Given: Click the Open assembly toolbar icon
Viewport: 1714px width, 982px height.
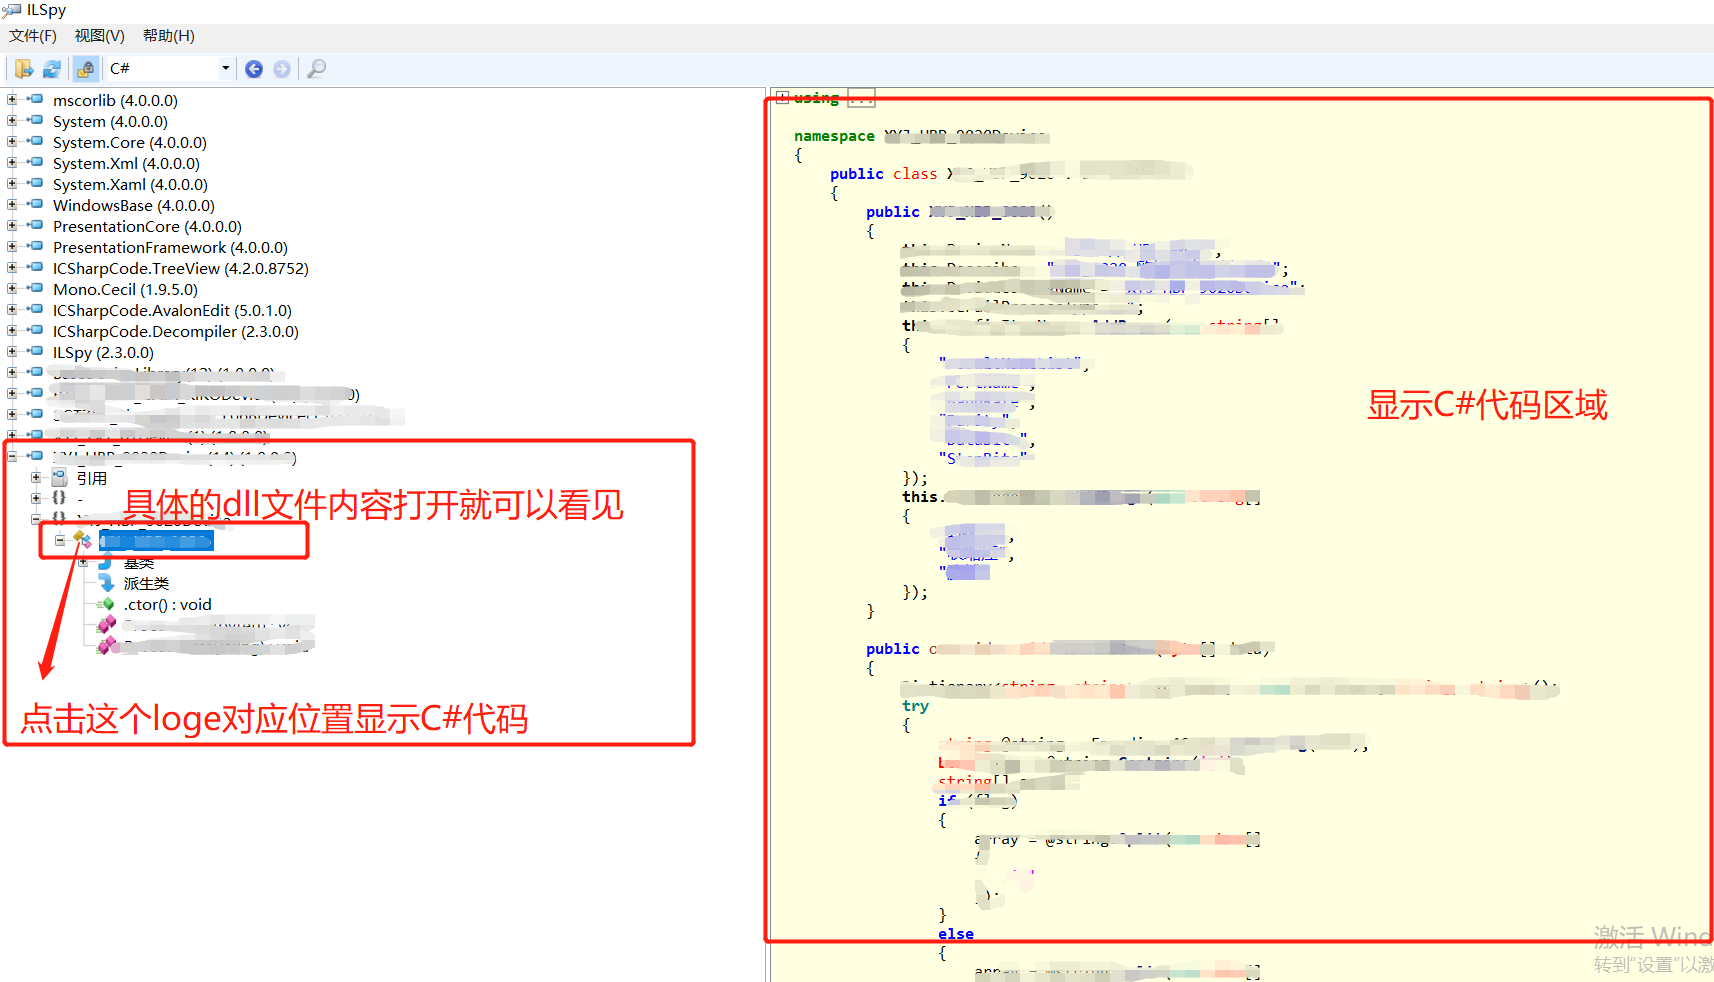Looking at the screenshot, I should point(22,68).
